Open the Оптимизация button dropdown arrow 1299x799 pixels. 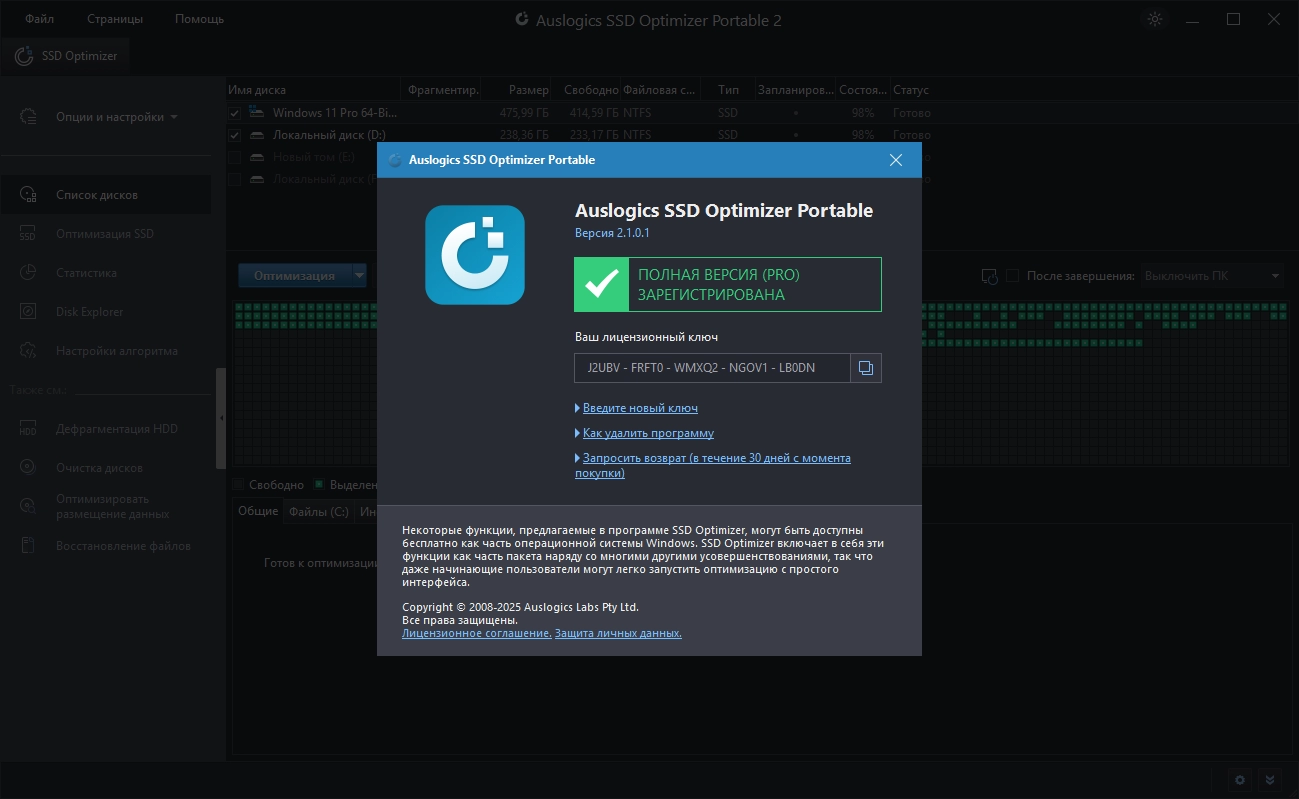(359, 276)
